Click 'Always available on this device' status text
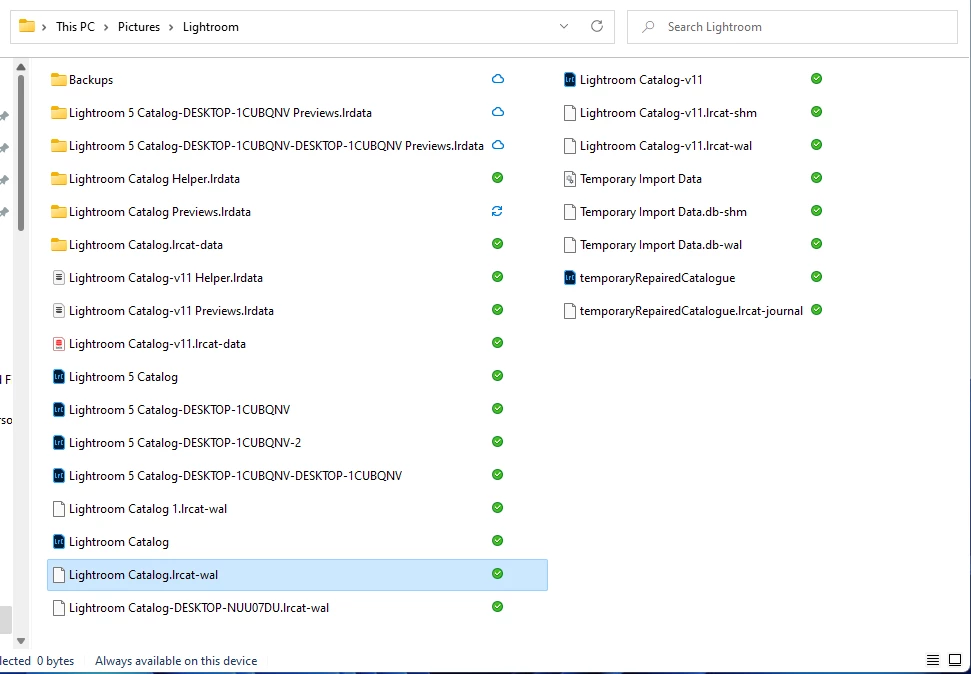The width and height of the screenshot is (971, 674). (x=176, y=660)
